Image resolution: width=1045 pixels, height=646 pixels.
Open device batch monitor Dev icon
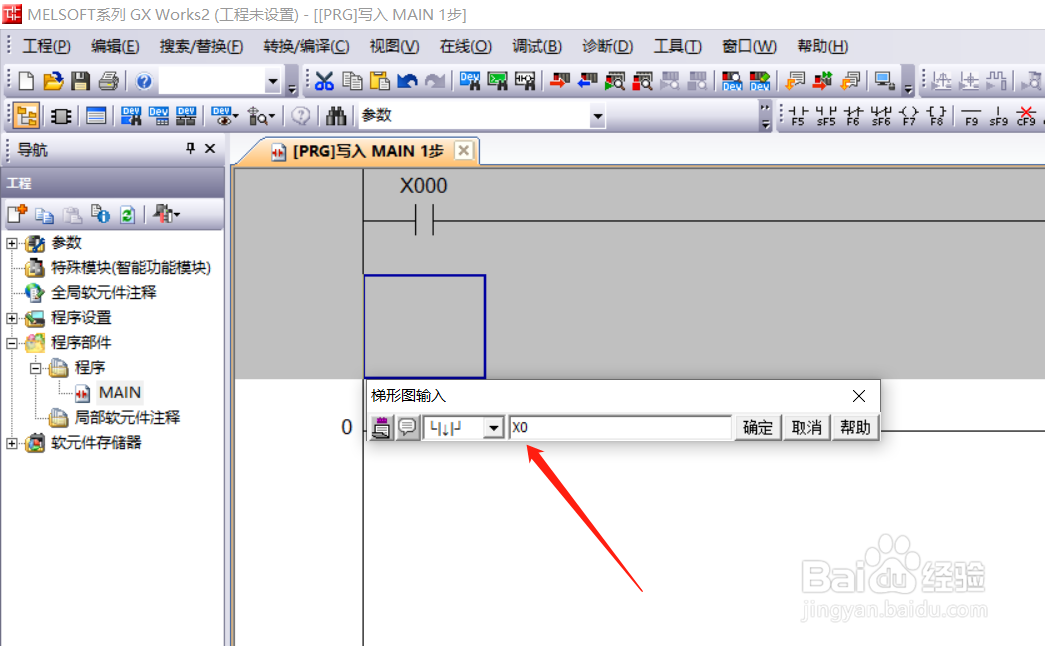(x=732, y=81)
